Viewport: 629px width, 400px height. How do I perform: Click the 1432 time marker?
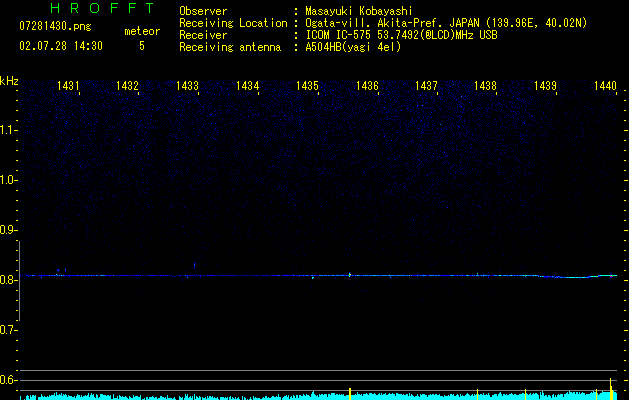click(x=127, y=85)
